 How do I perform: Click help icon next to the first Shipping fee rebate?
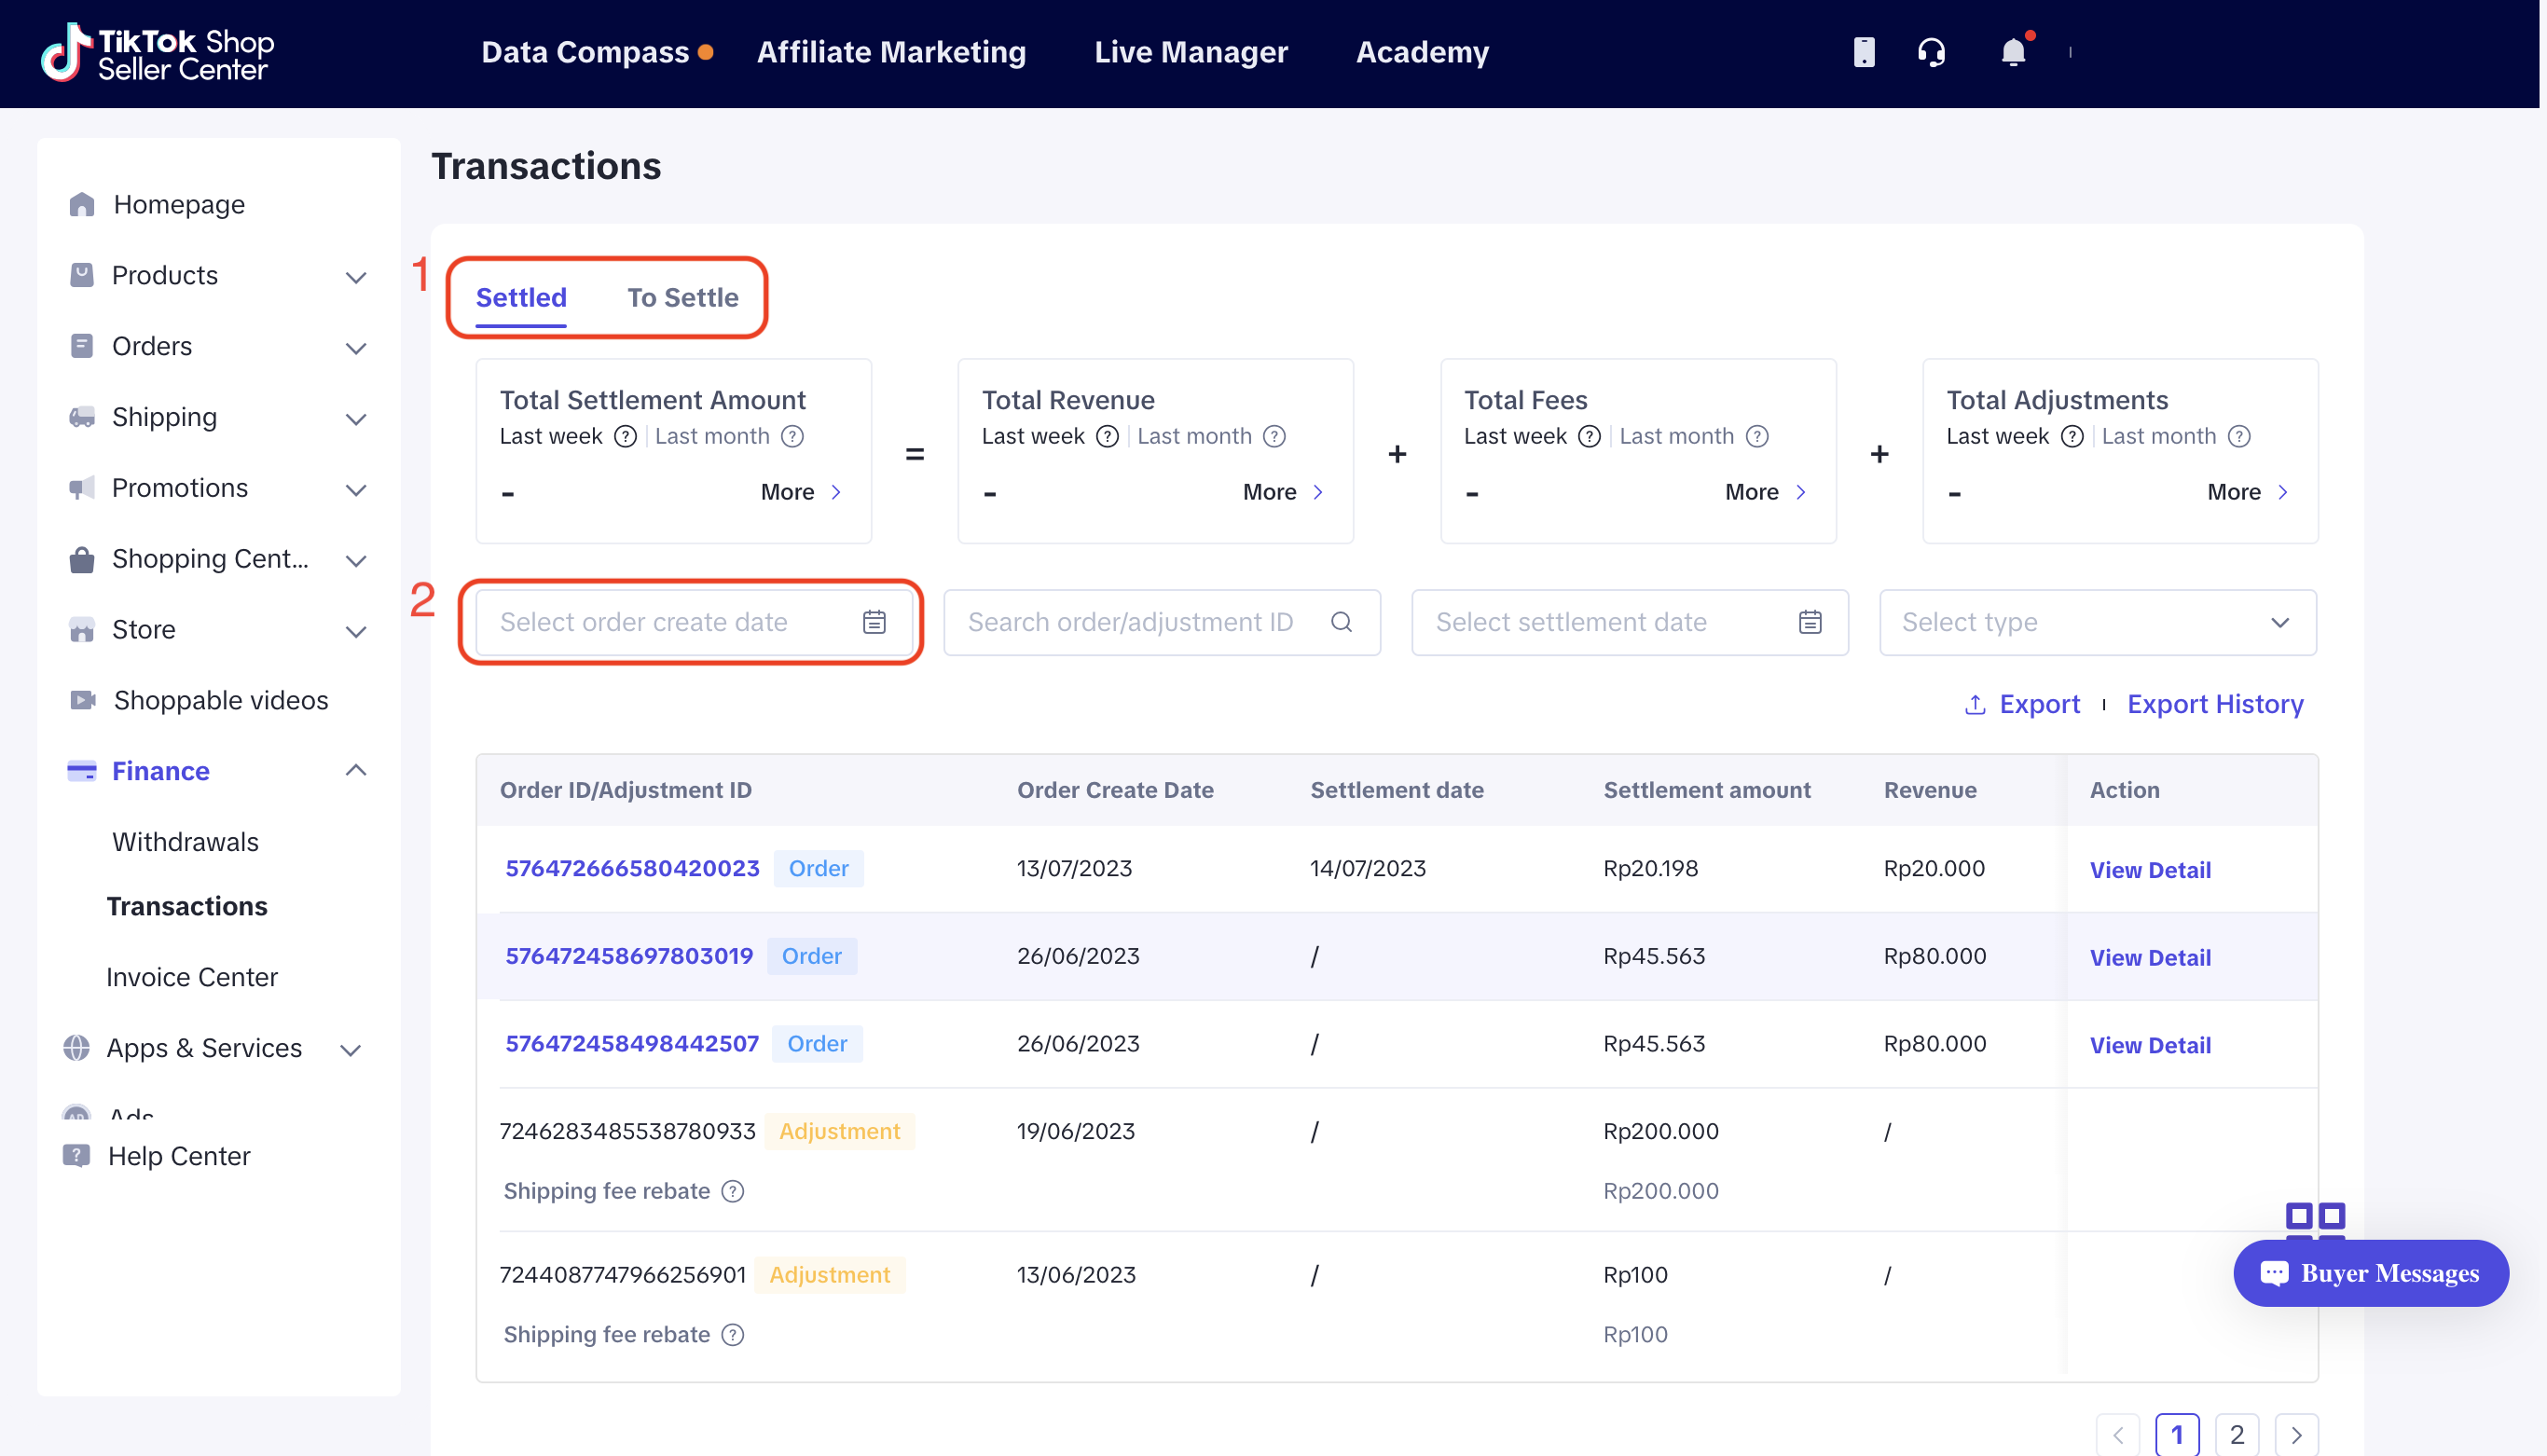[x=733, y=1191]
